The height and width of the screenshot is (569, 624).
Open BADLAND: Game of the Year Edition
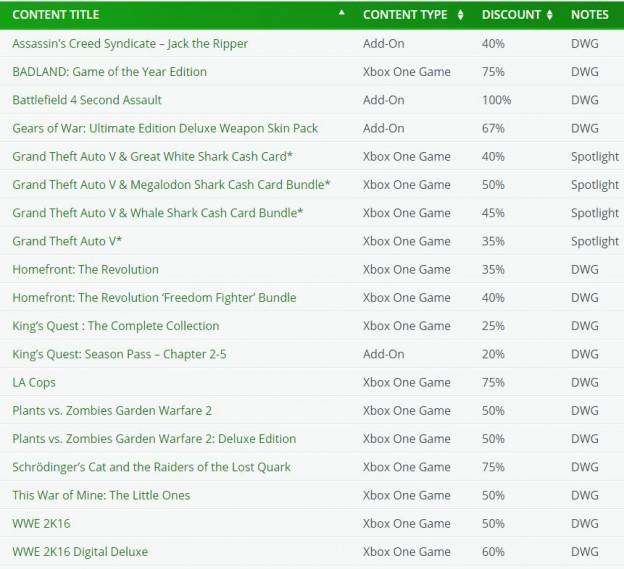[109, 72]
